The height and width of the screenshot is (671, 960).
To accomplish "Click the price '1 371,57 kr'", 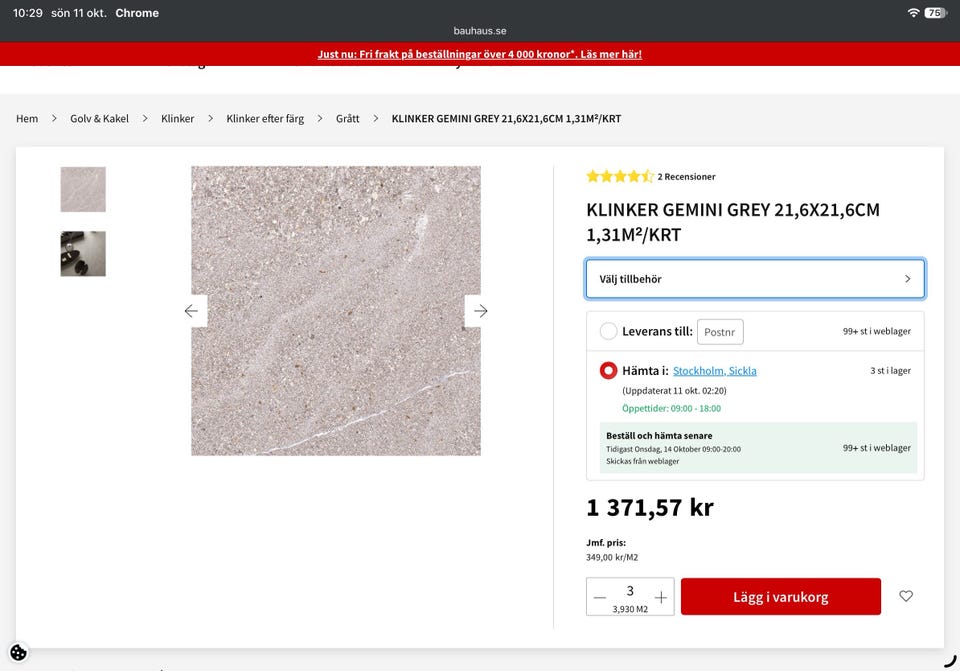I will pyautogui.click(x=650, y=508).
